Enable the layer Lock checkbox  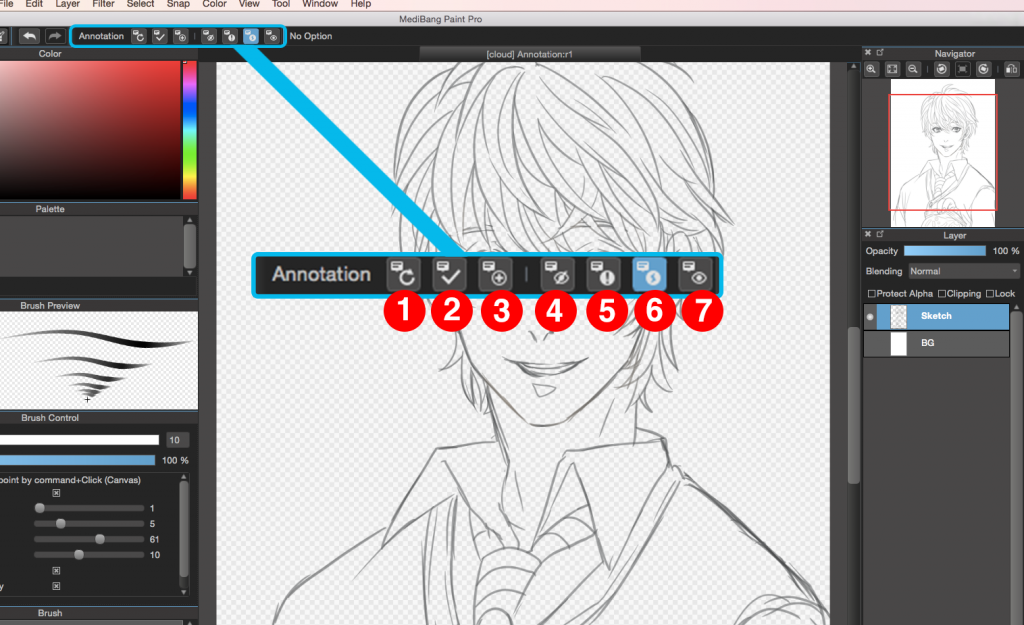point(990,294)
